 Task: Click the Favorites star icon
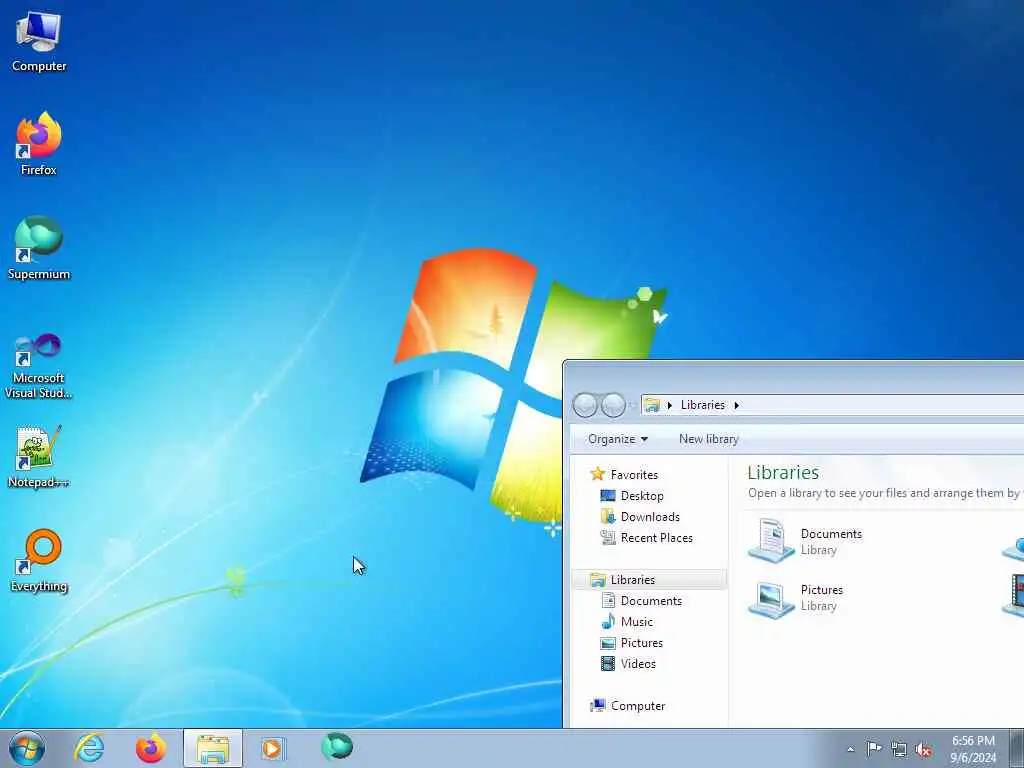[x=597, y=474]
